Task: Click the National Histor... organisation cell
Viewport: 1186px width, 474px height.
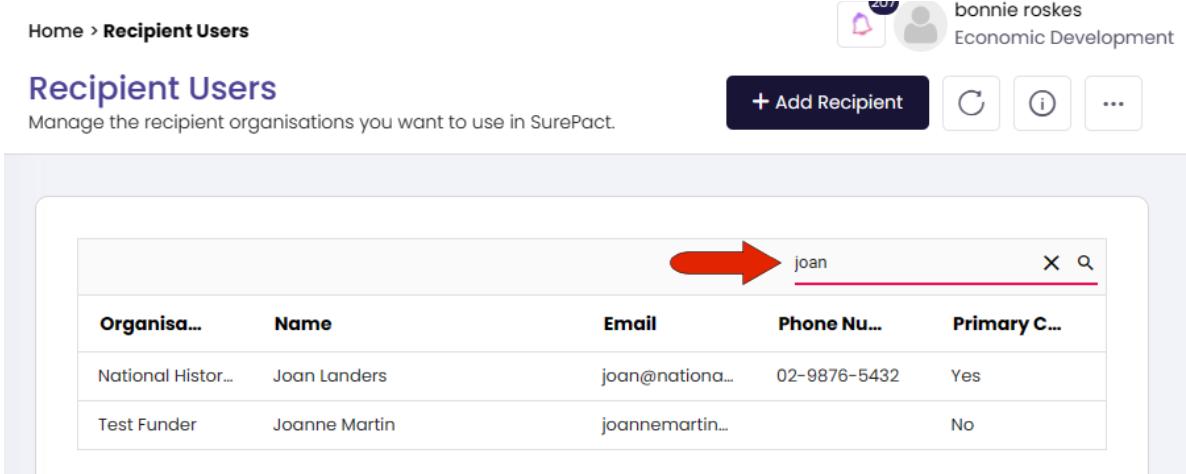Action: [x=166, y=376]
